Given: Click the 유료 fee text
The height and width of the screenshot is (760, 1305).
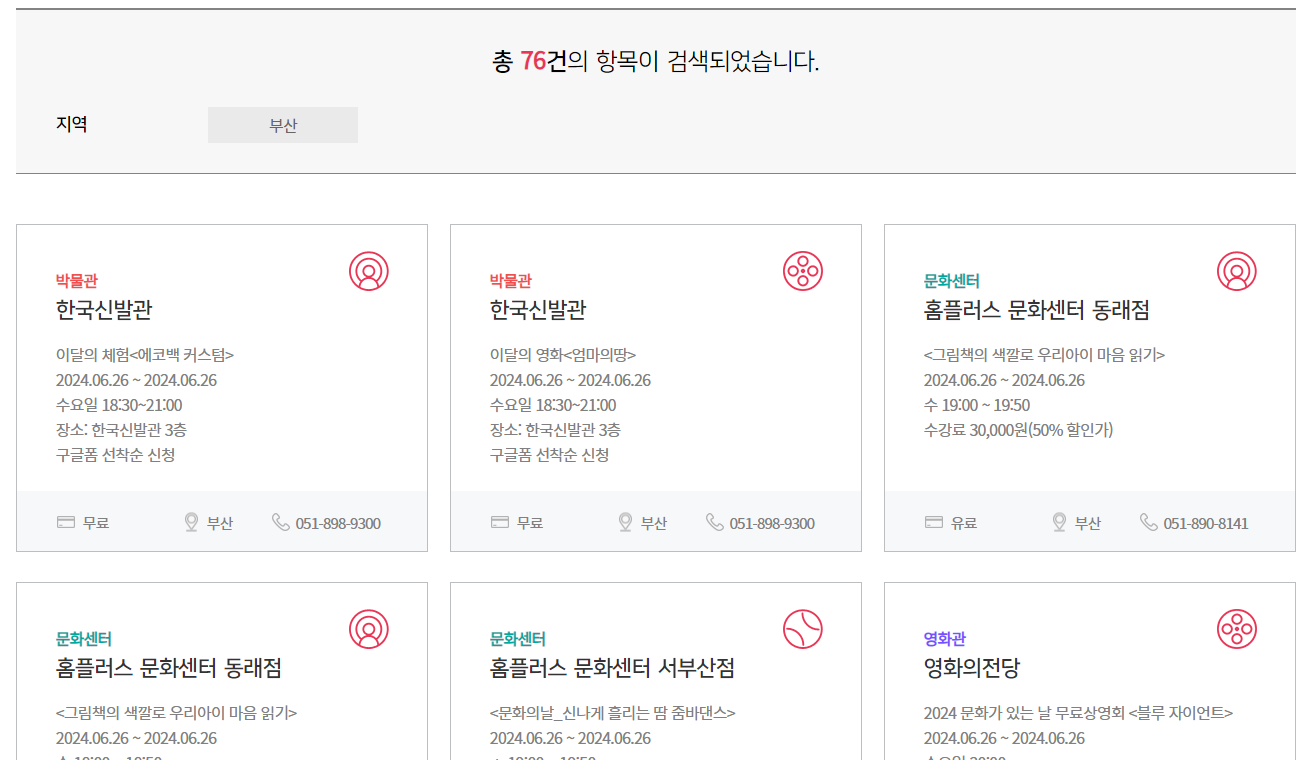Looking at the screenshot, I should pyautogui.click(x=964, y=523).
